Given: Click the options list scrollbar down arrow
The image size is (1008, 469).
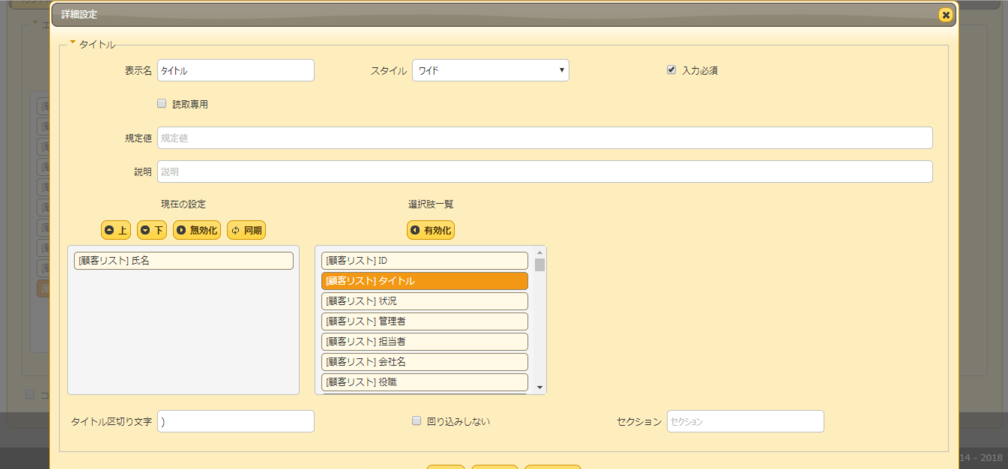Looking at the screenshot, I should point(539,388).
